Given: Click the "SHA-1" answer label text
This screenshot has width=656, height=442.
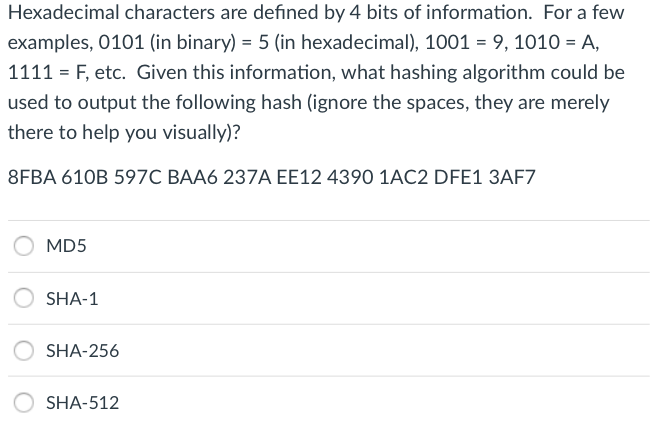Looking at the screenshot, I should click(72, 299).
